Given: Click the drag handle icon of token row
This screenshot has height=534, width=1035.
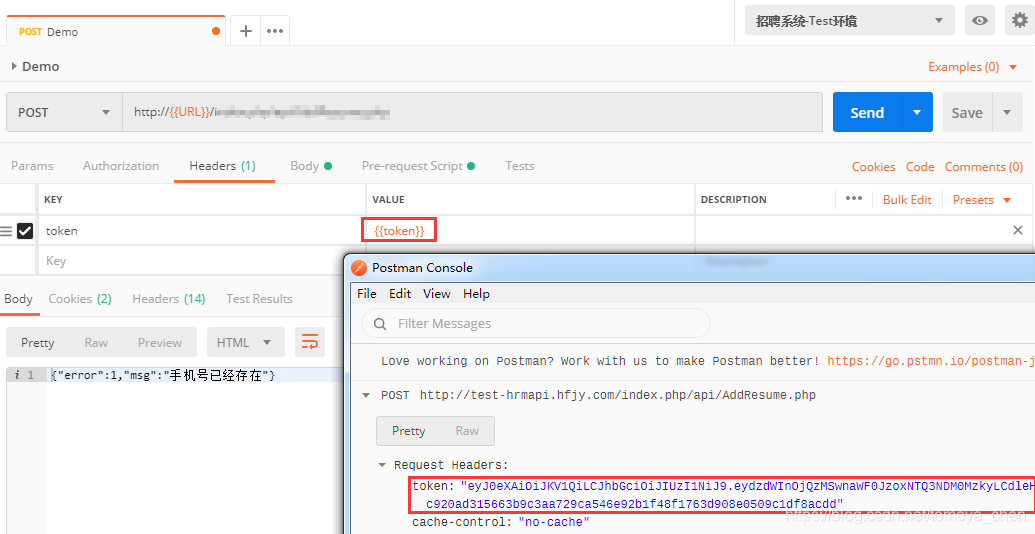Looking at the screenshot, I should point(6,231).
